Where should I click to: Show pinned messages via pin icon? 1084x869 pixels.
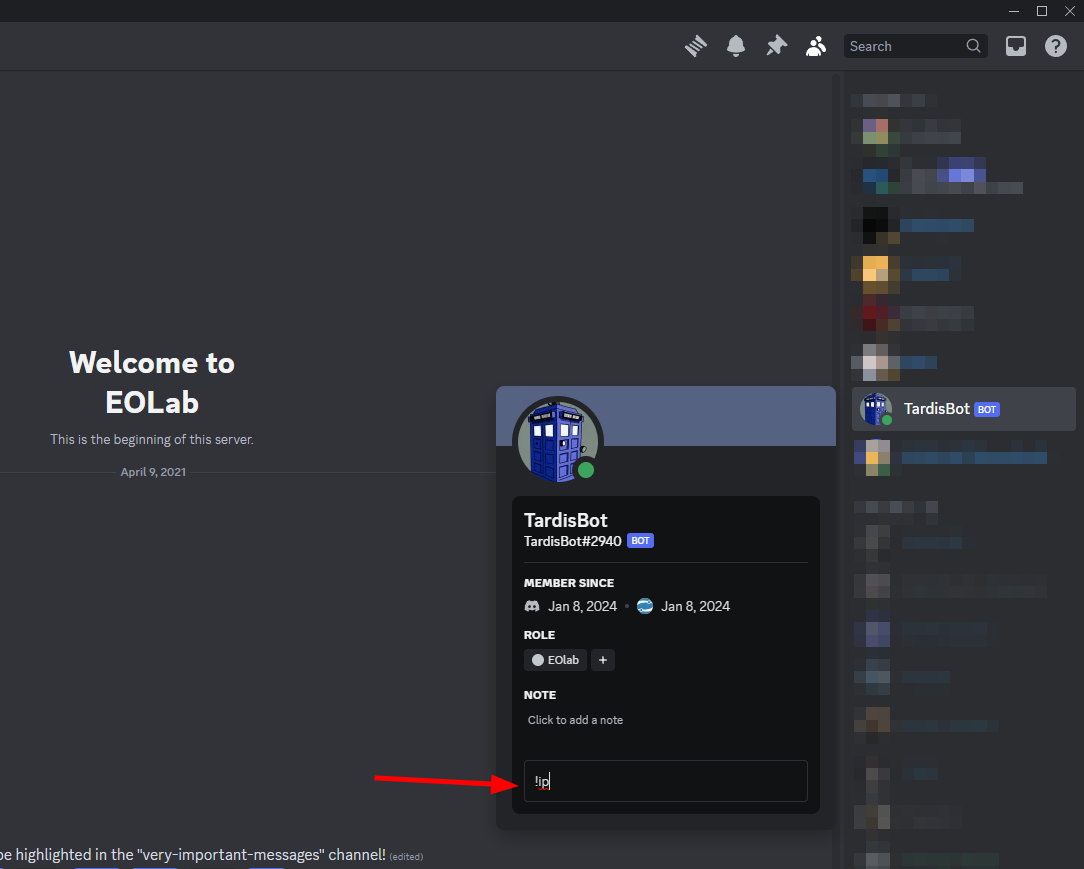[776, 46]
